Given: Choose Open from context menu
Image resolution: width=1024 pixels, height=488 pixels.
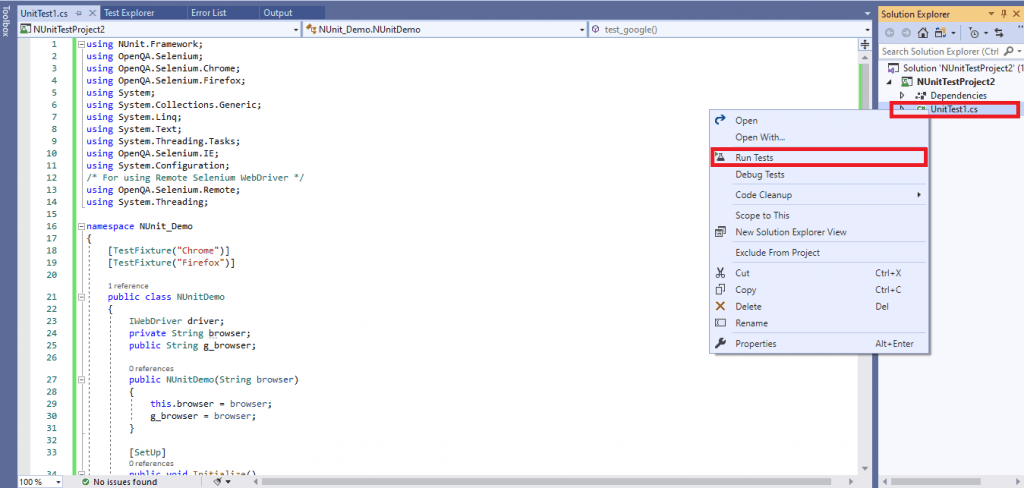Looking at the screenshot, I should coord(819,120).
